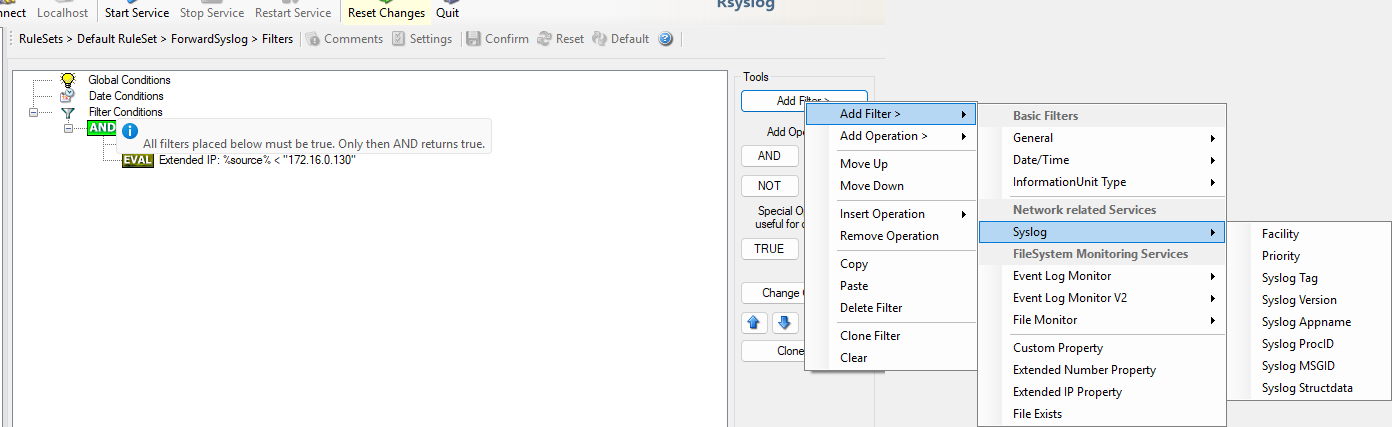Click the Date Conditions calendar icon
Image resolution: width=1392 pixels, height=427 pixels.
coord(68,96)
